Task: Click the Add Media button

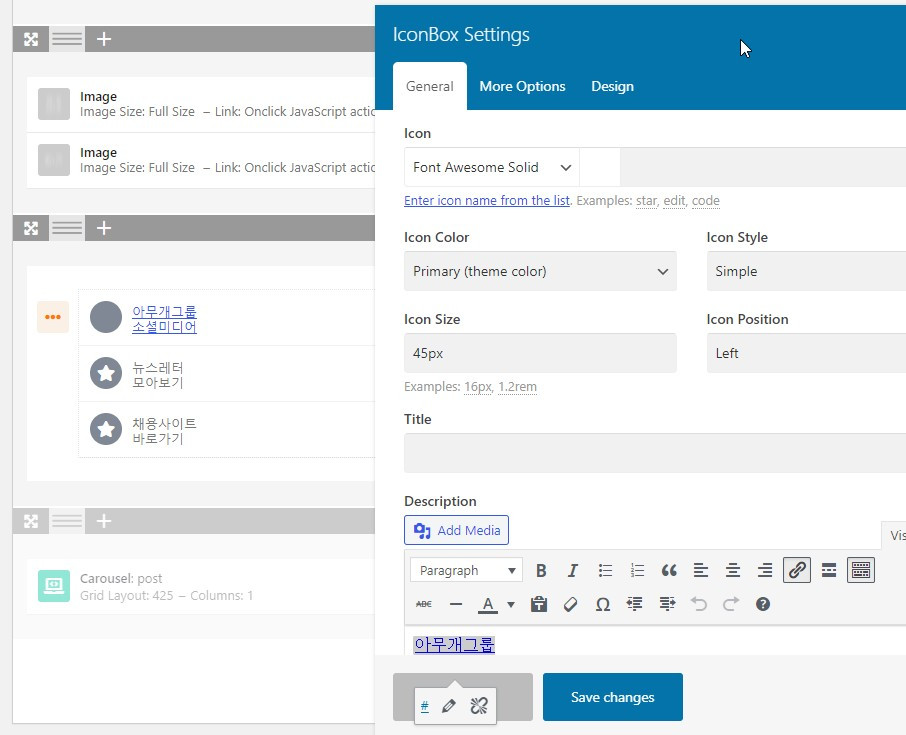Action: coord(456,530)
